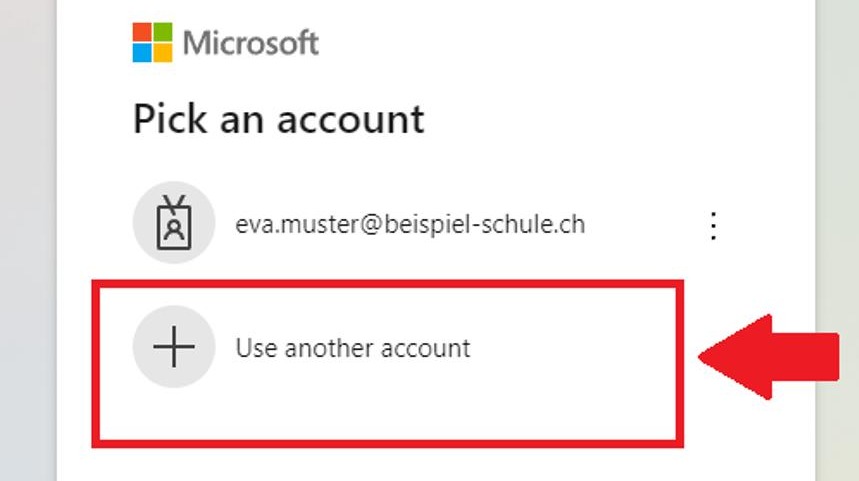Choose the "Use another account" label
The image size is (859, 481).
click(x=352, y=348)
